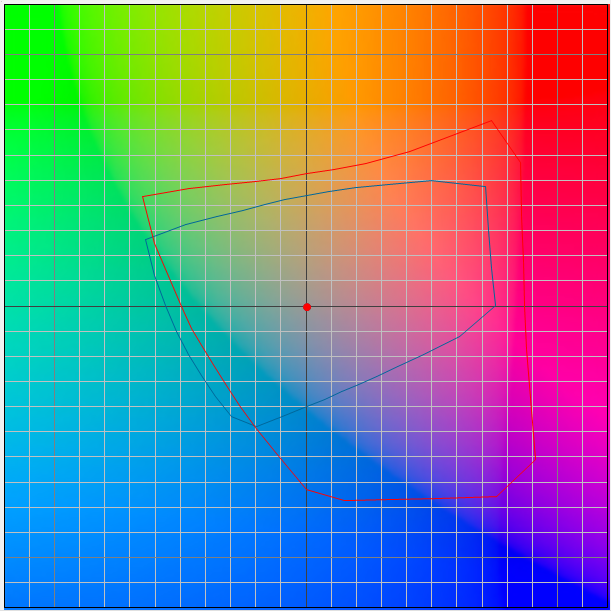Viewport: 611px width, 611px height.
Task: Select the blue gamut vertex on the horizontal axis
Action: (x=495, y=306)
